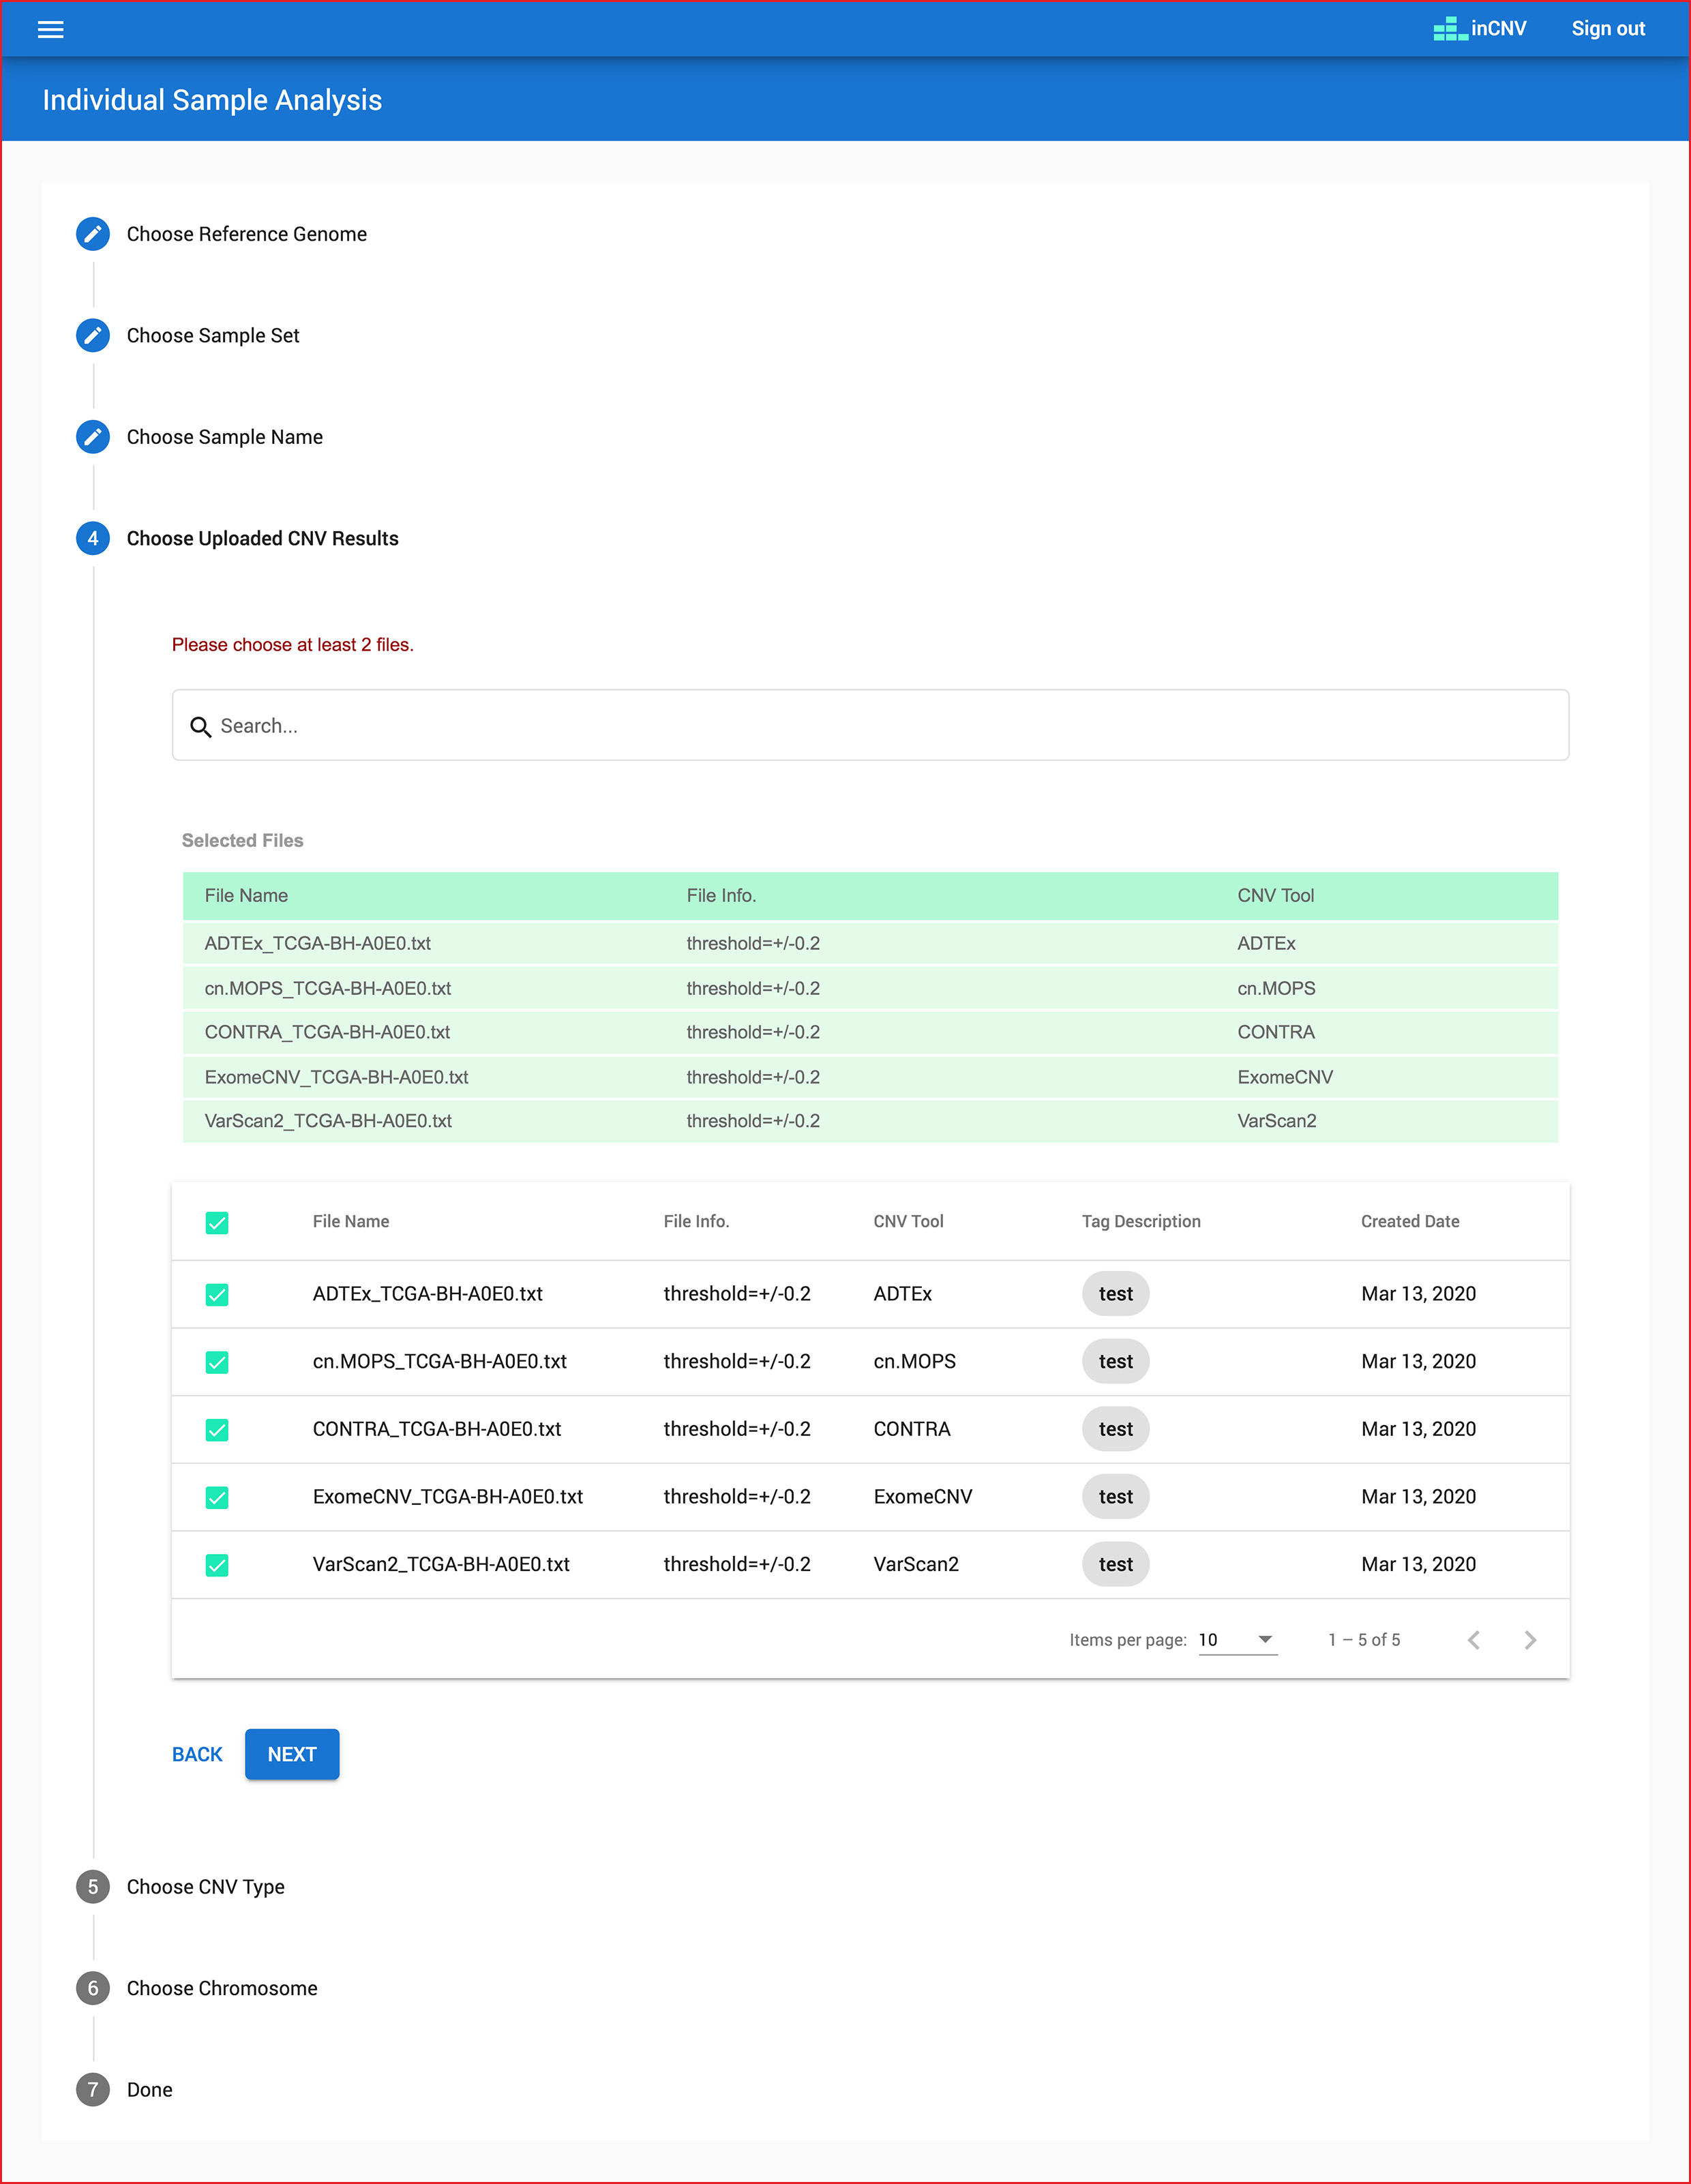The width and height of the screenshot is (1691, 2184).
Task: Uncheck the select-all header checkbox
Action: pos(217,1222)
